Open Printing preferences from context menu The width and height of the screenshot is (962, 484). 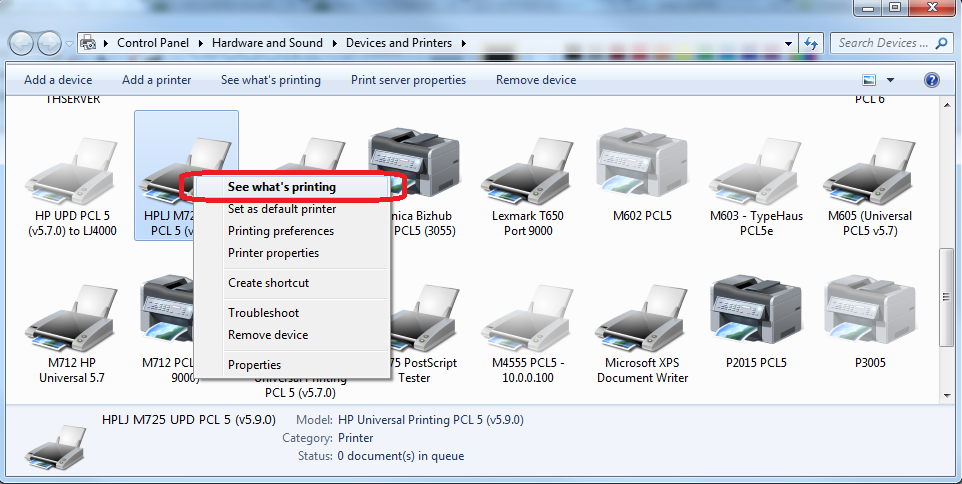pyautogui.click(x=280, y=231)
